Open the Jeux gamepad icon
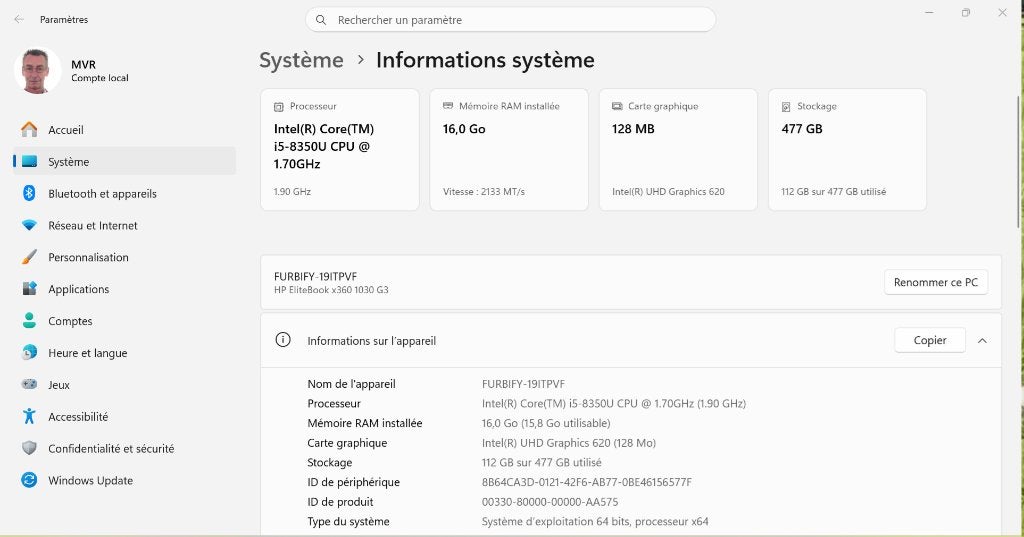Screen dimensions: 1024x537 (29, 384)
